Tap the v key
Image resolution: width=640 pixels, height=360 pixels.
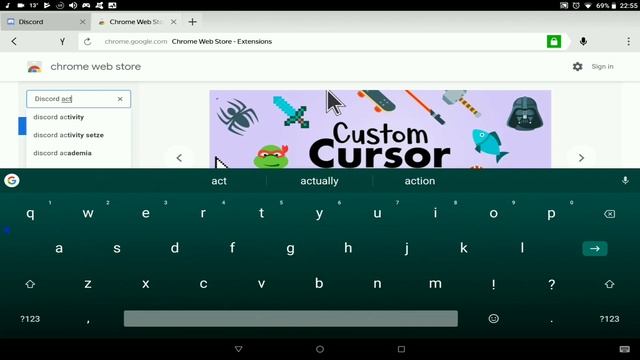point(261,284)
